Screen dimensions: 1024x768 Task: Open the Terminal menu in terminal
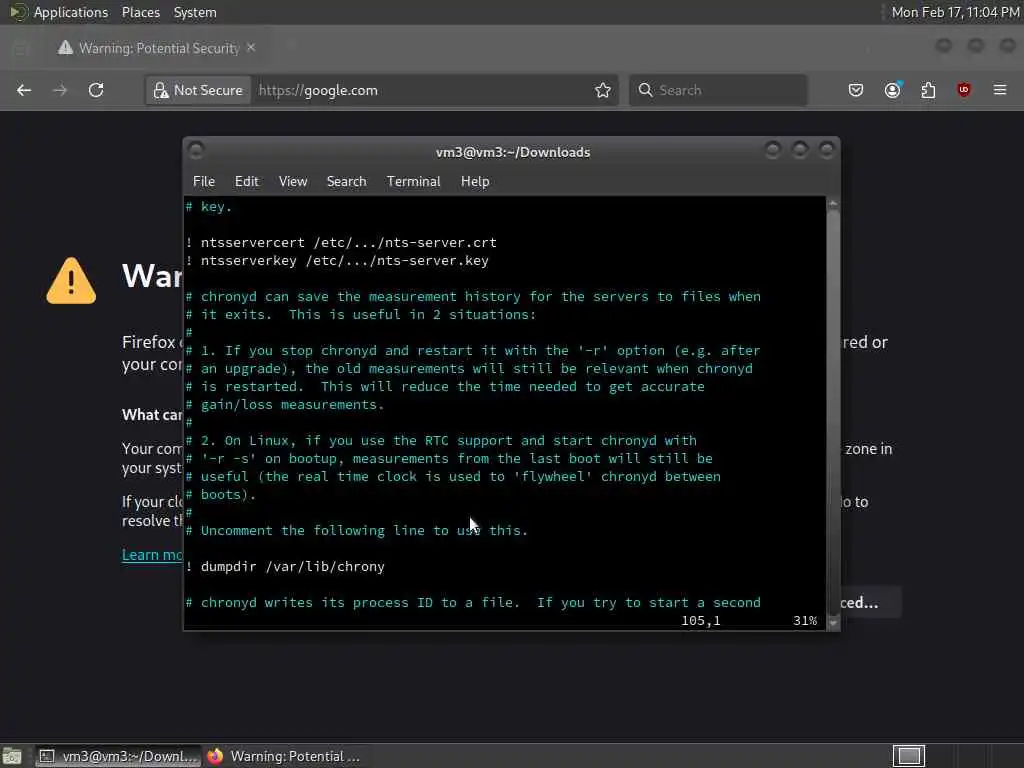(413, 182)
